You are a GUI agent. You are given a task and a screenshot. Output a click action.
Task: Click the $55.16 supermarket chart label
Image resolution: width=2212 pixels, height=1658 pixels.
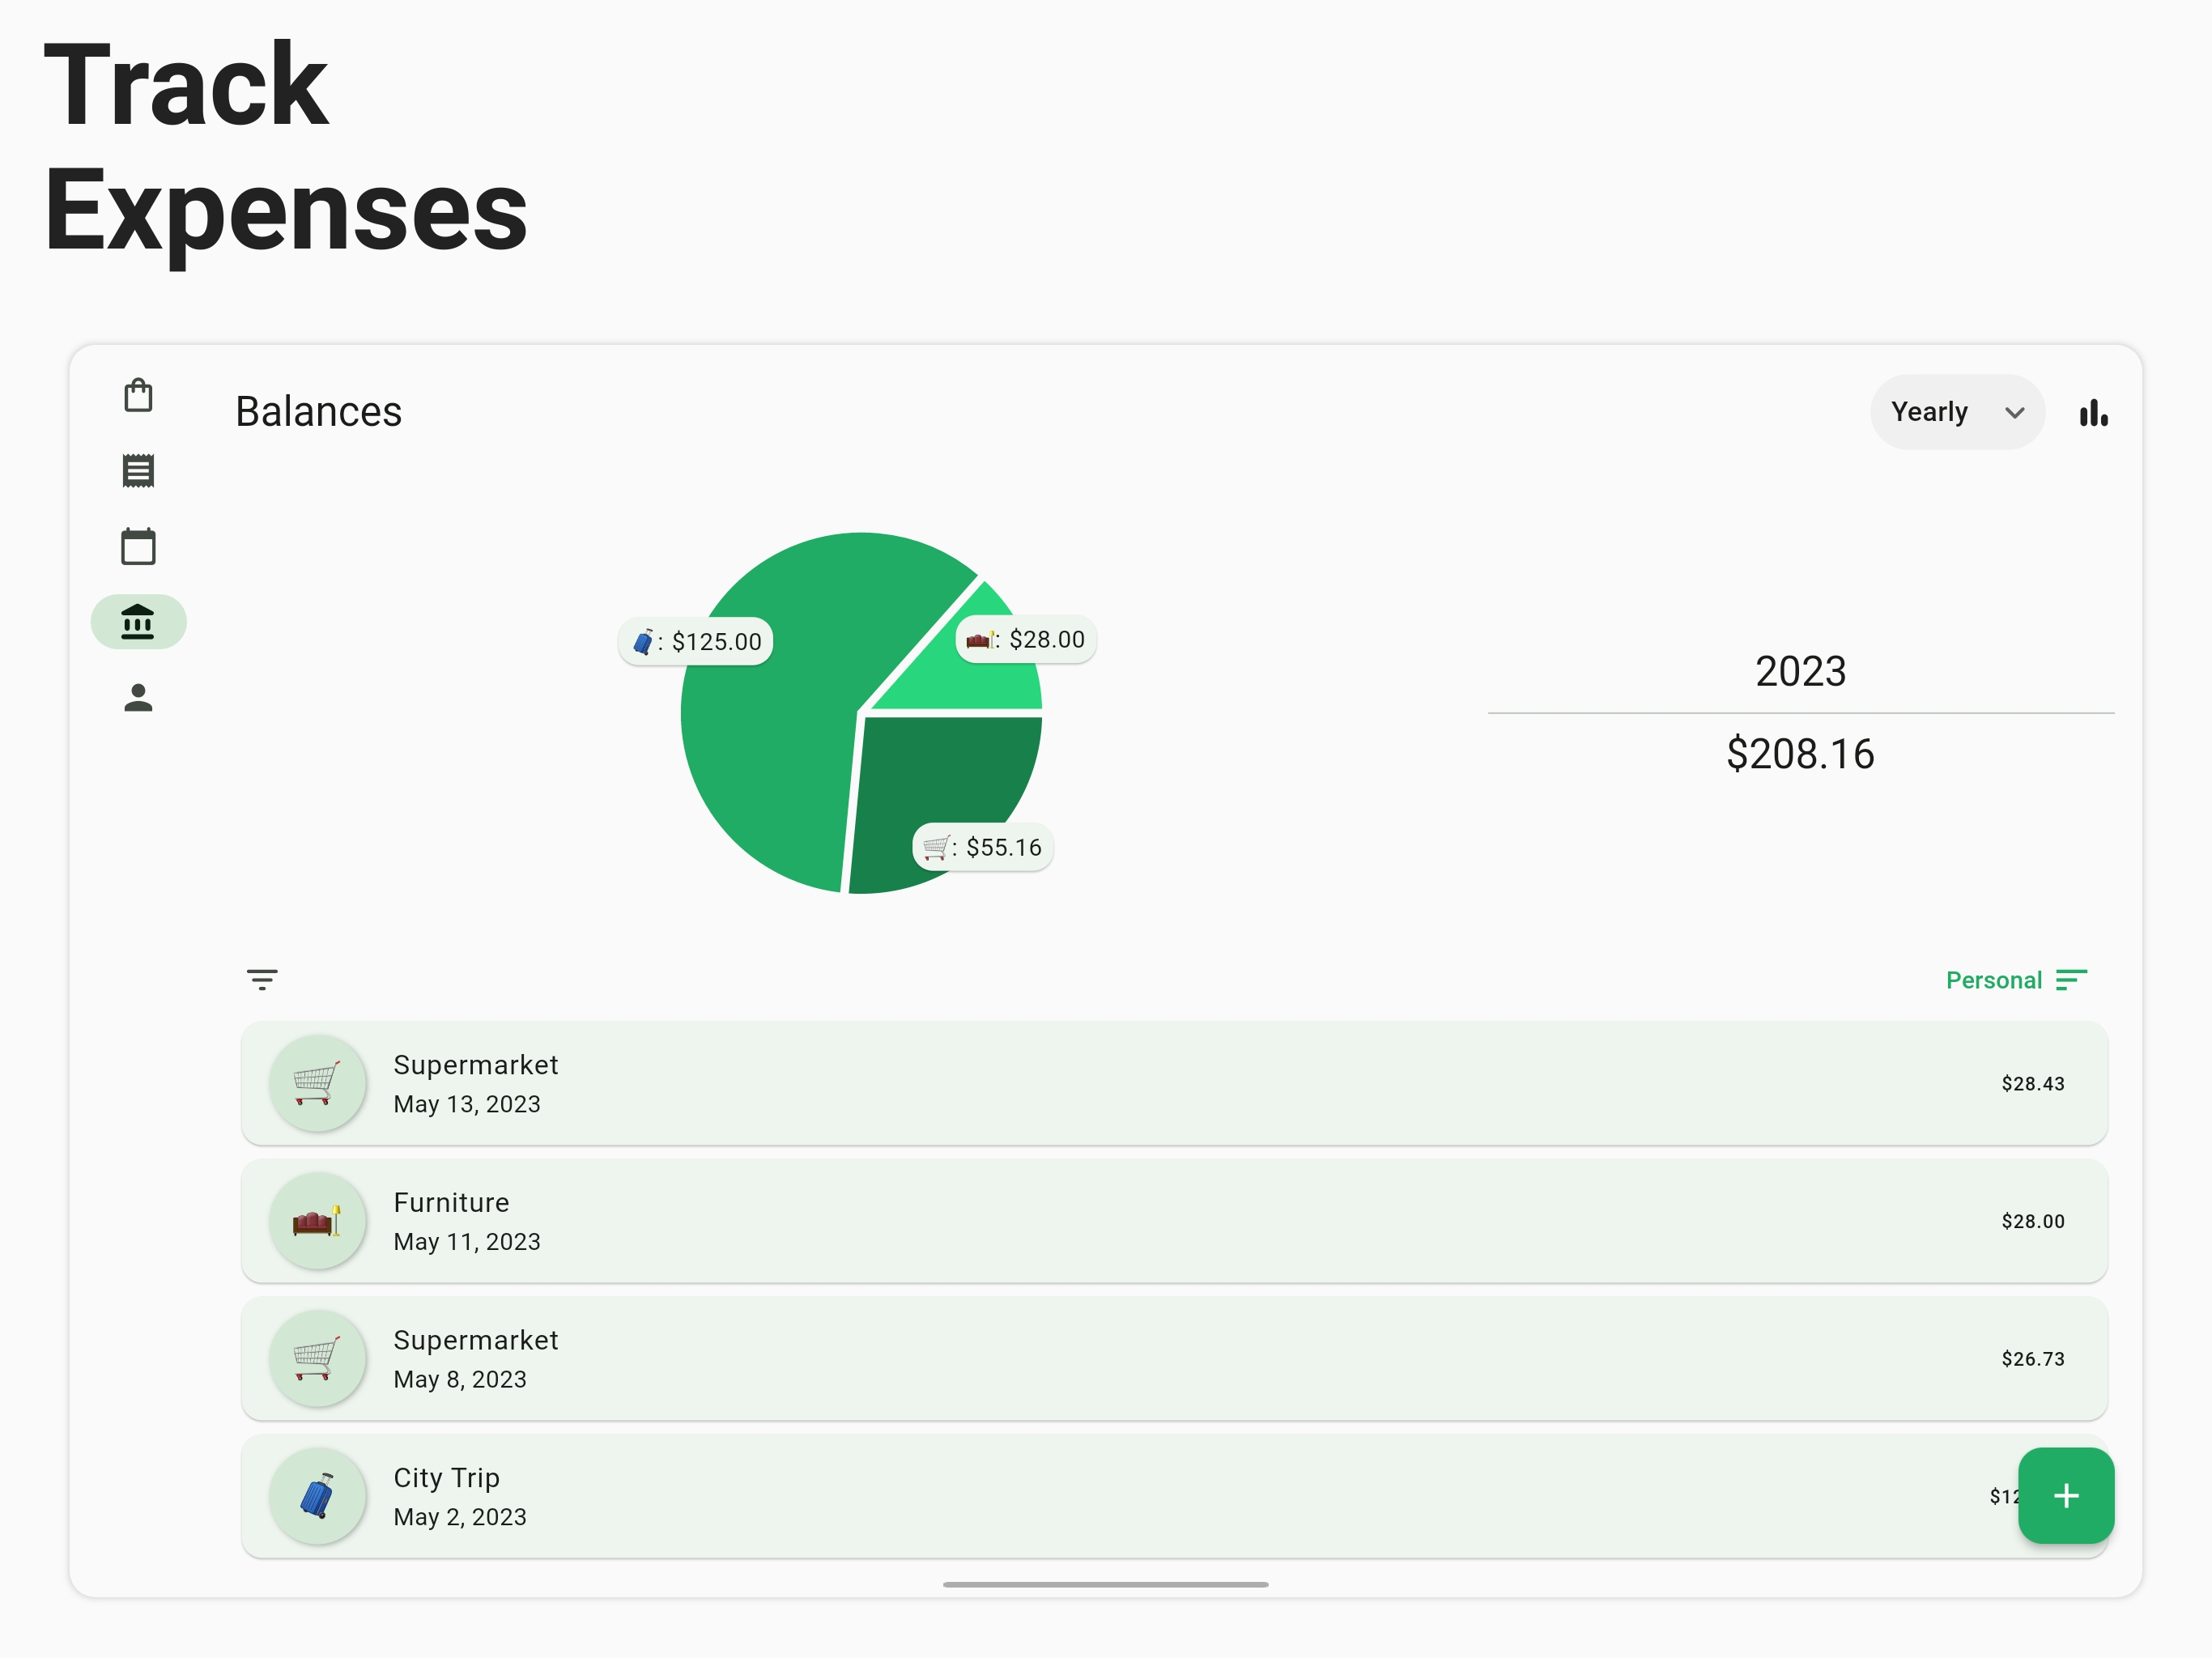(982, 848)
